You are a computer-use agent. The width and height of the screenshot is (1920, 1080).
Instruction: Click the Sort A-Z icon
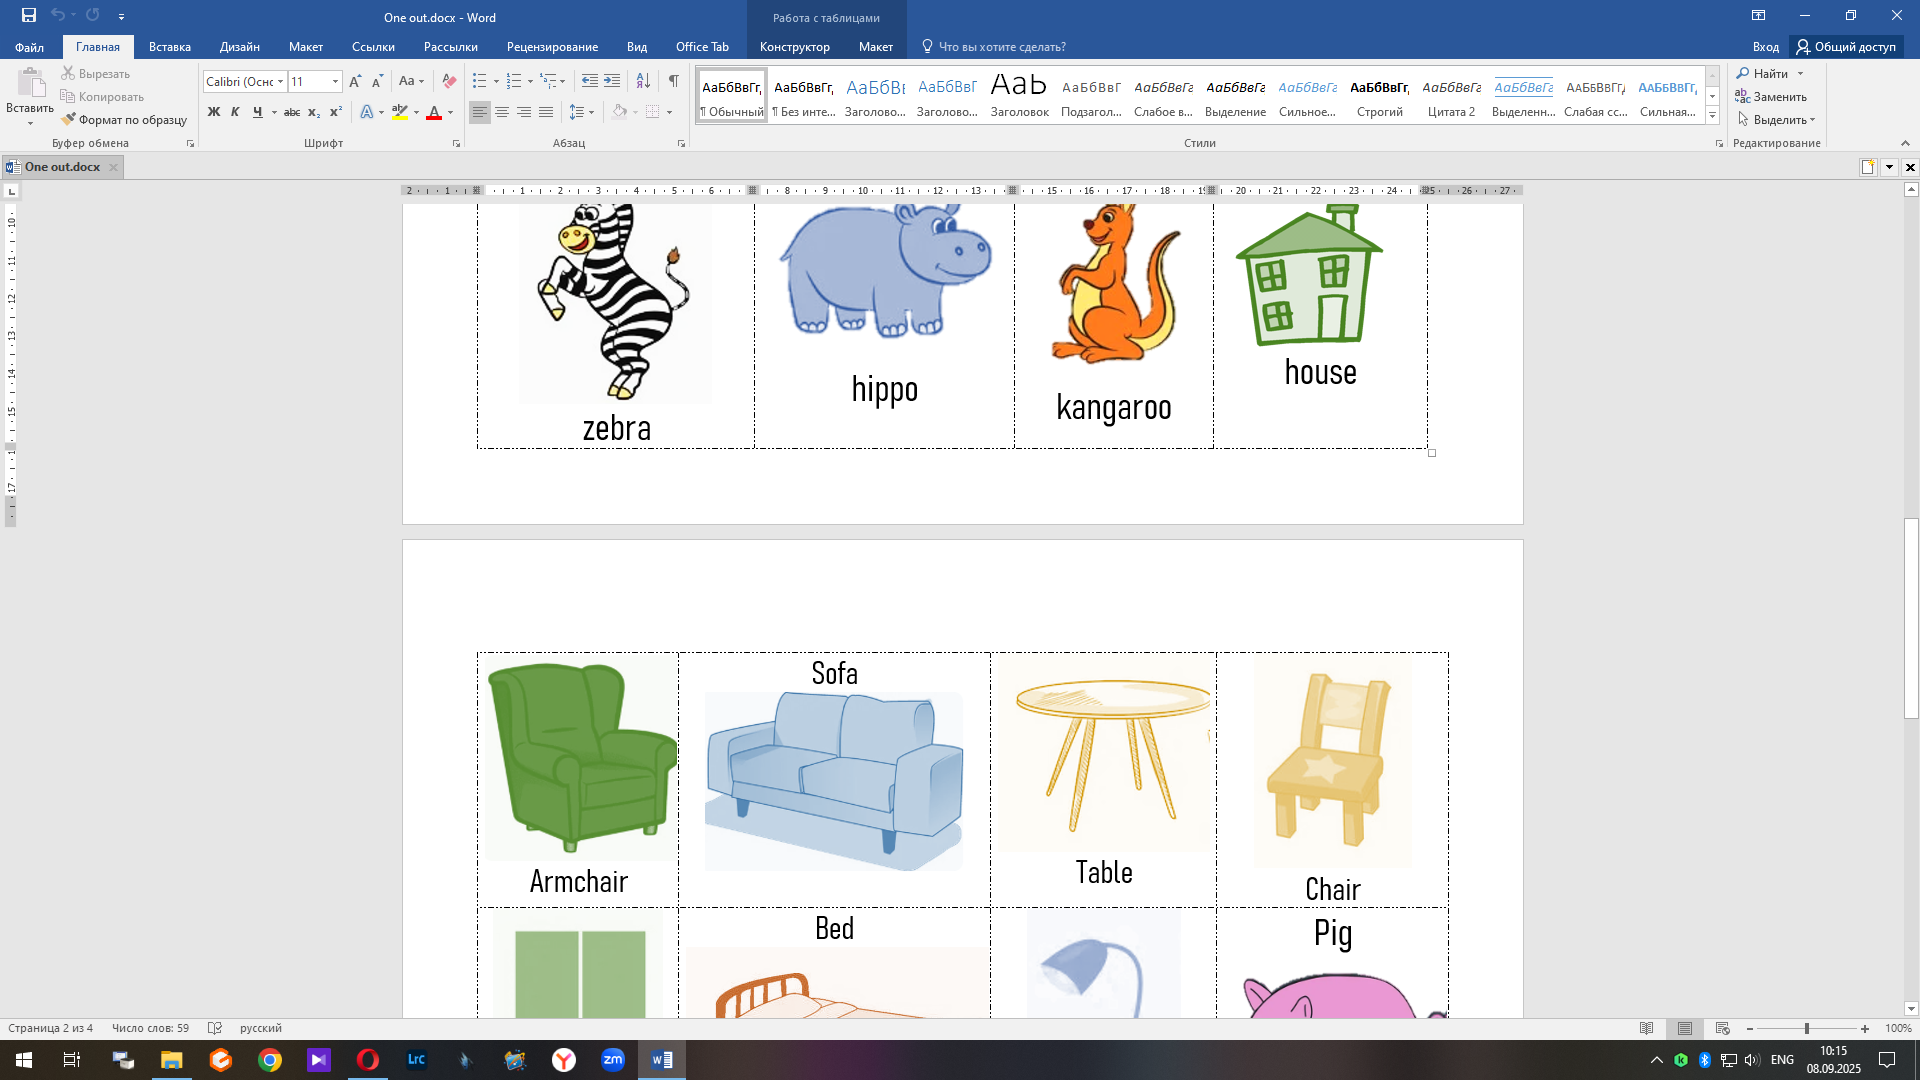(643, 81)
